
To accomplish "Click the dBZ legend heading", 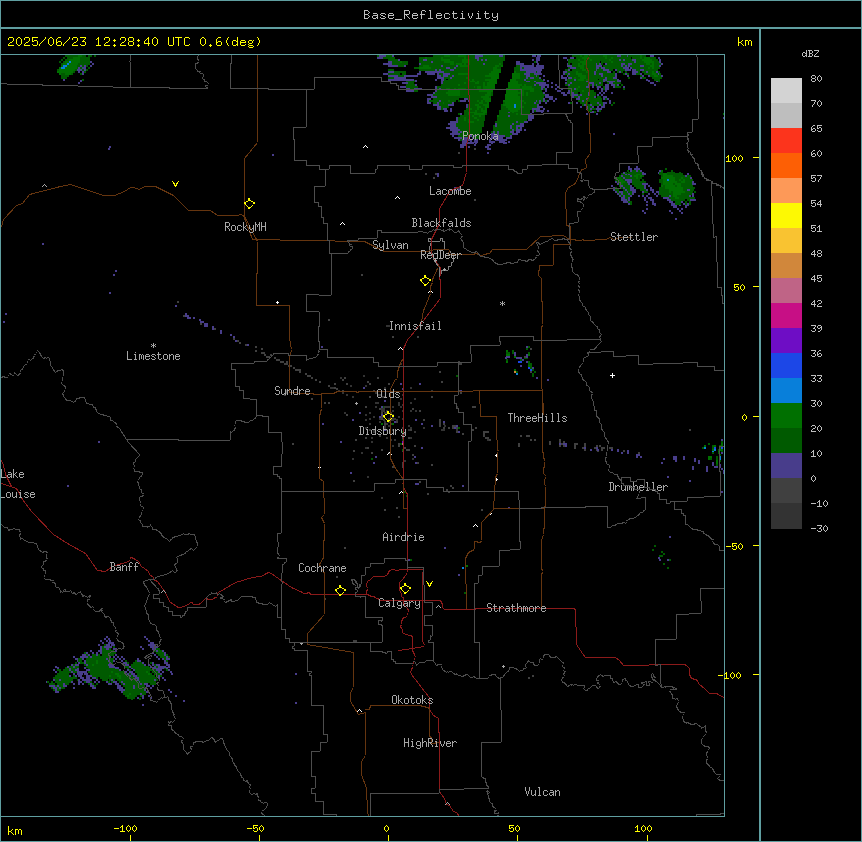I will pos(810,53).
